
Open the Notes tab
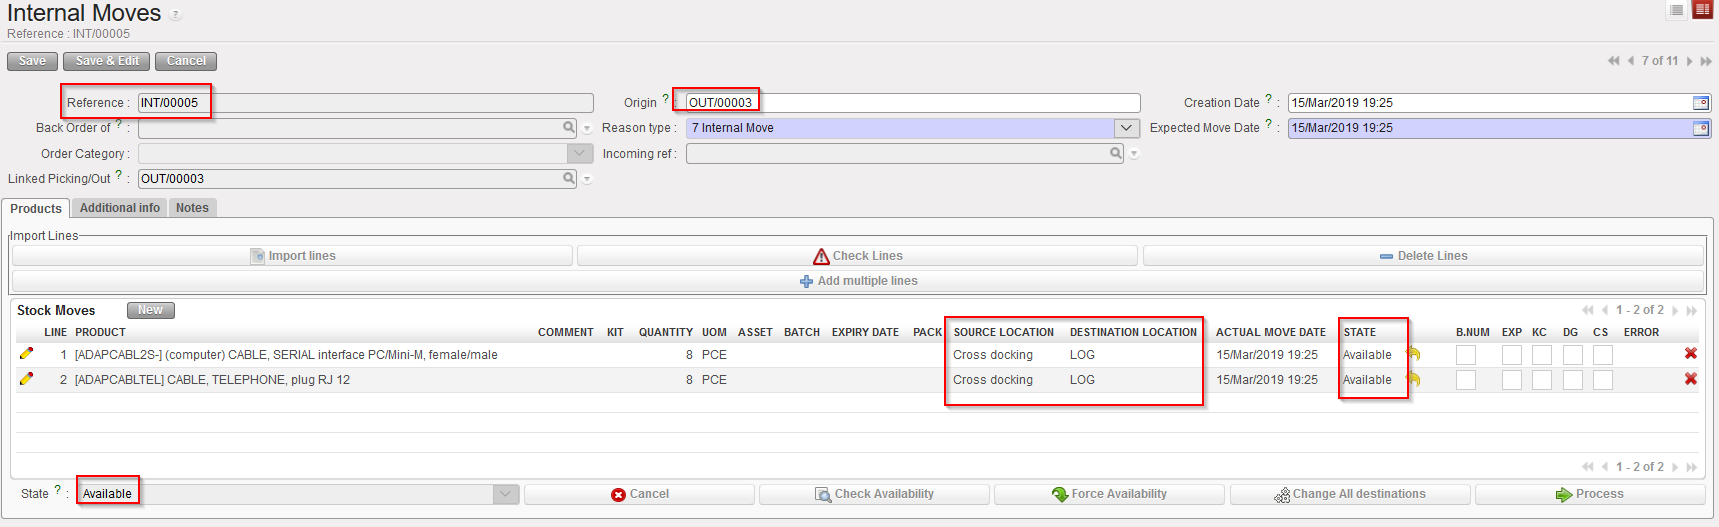pyautogui.click(x=192, y=208)
